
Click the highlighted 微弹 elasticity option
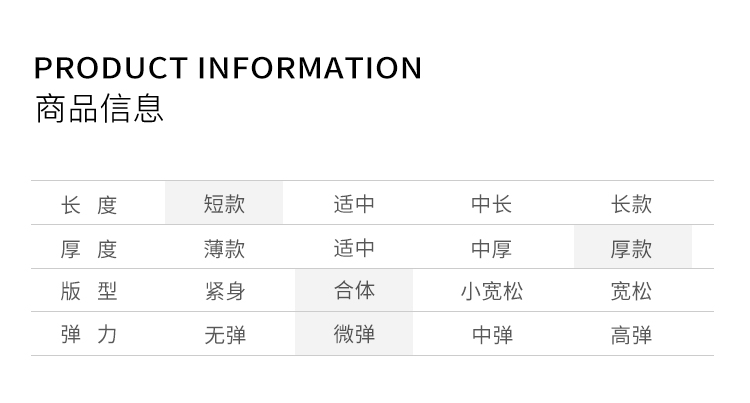(354, 335)
